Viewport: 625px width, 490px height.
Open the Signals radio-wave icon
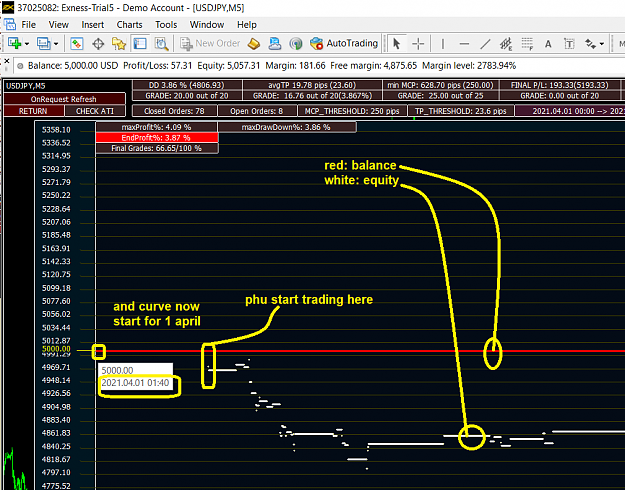coord(296,43)
